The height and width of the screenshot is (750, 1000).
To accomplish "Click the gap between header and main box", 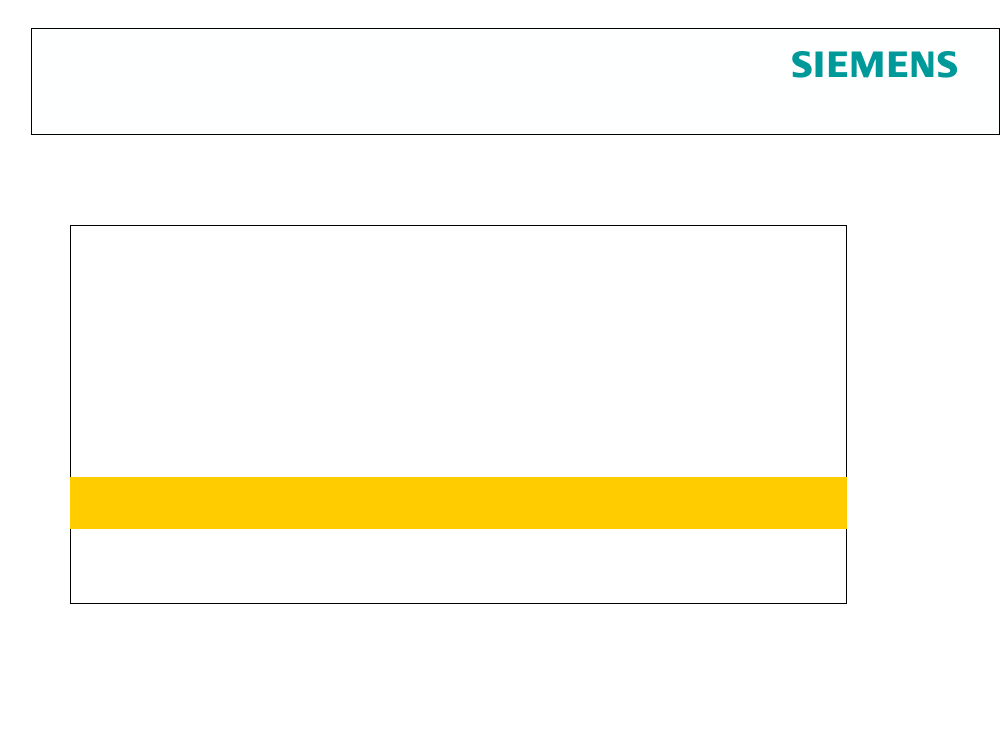I will (x=500, y=180).
